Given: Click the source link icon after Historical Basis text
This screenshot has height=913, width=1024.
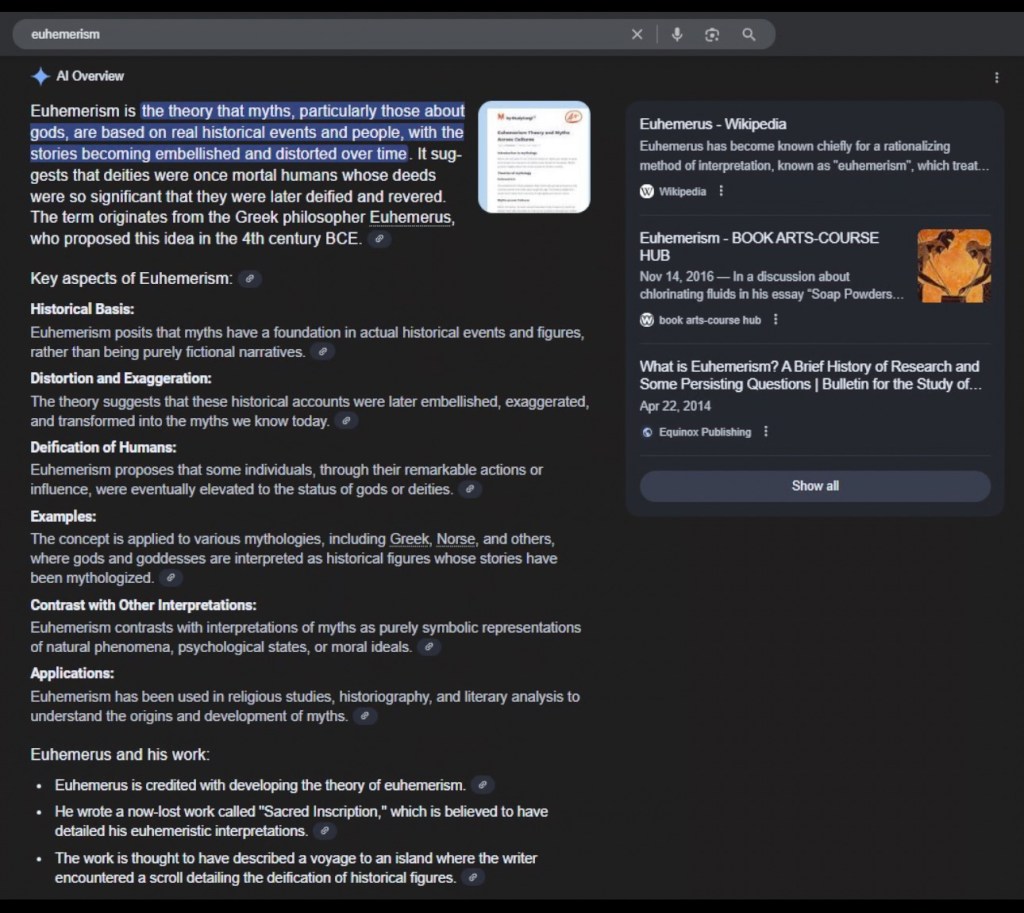Looking at the screenshot, I should point(321,352).
